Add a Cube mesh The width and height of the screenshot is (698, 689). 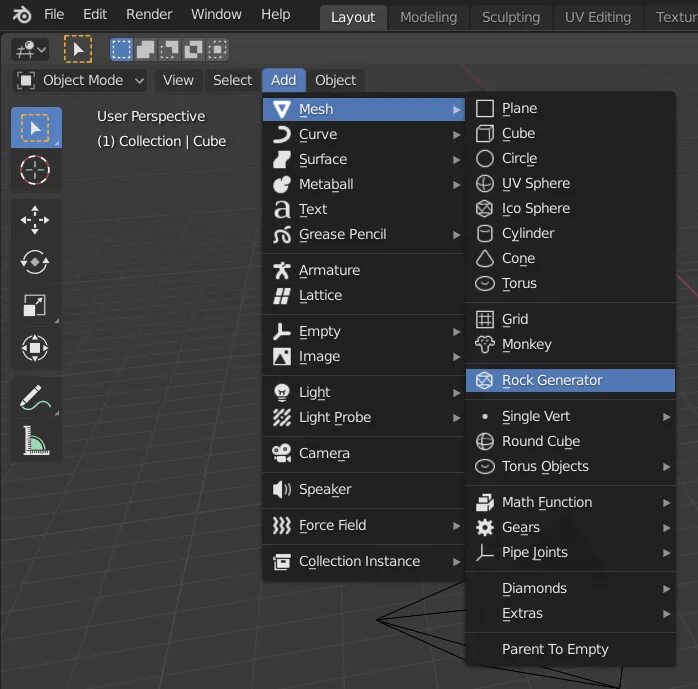(570, 134)
